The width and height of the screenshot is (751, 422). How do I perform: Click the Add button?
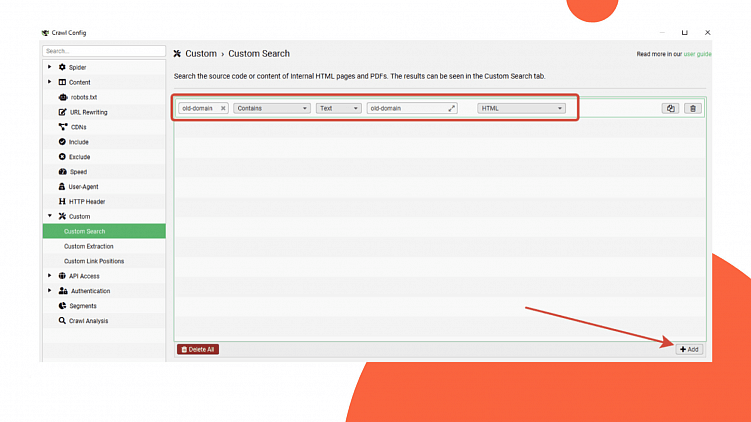coord(689,349)
